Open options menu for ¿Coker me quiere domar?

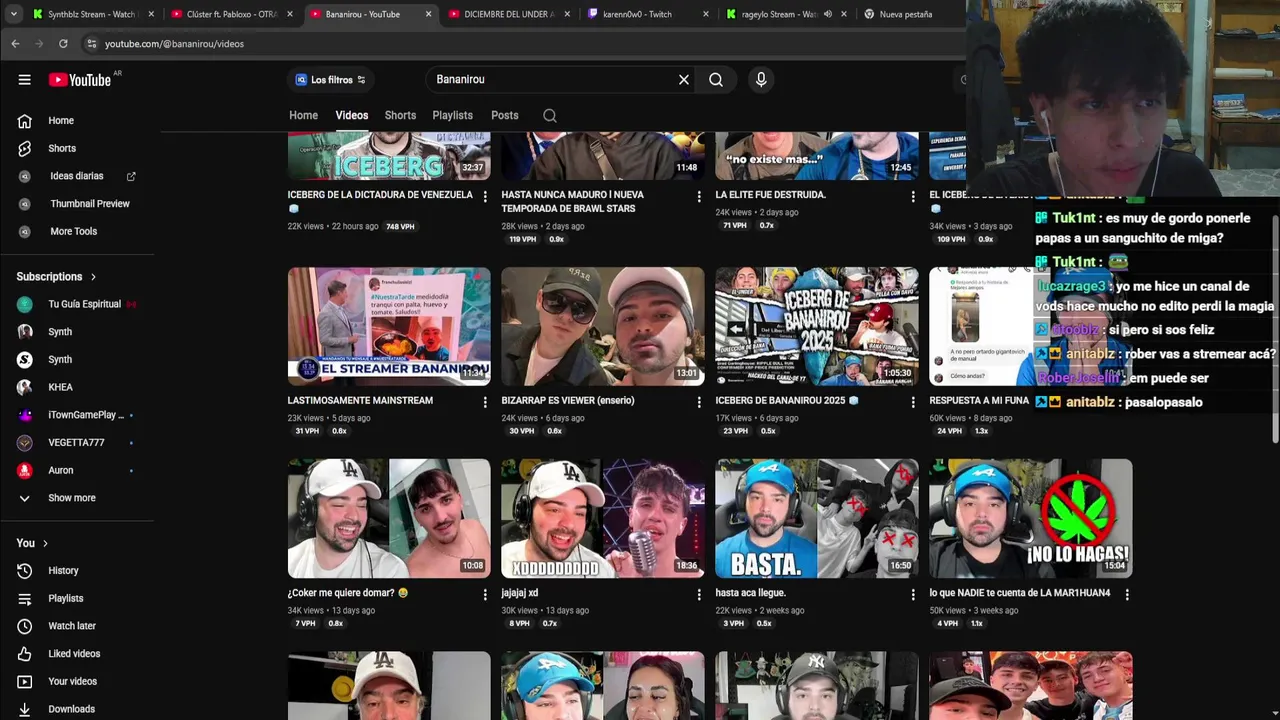[485, 594]
